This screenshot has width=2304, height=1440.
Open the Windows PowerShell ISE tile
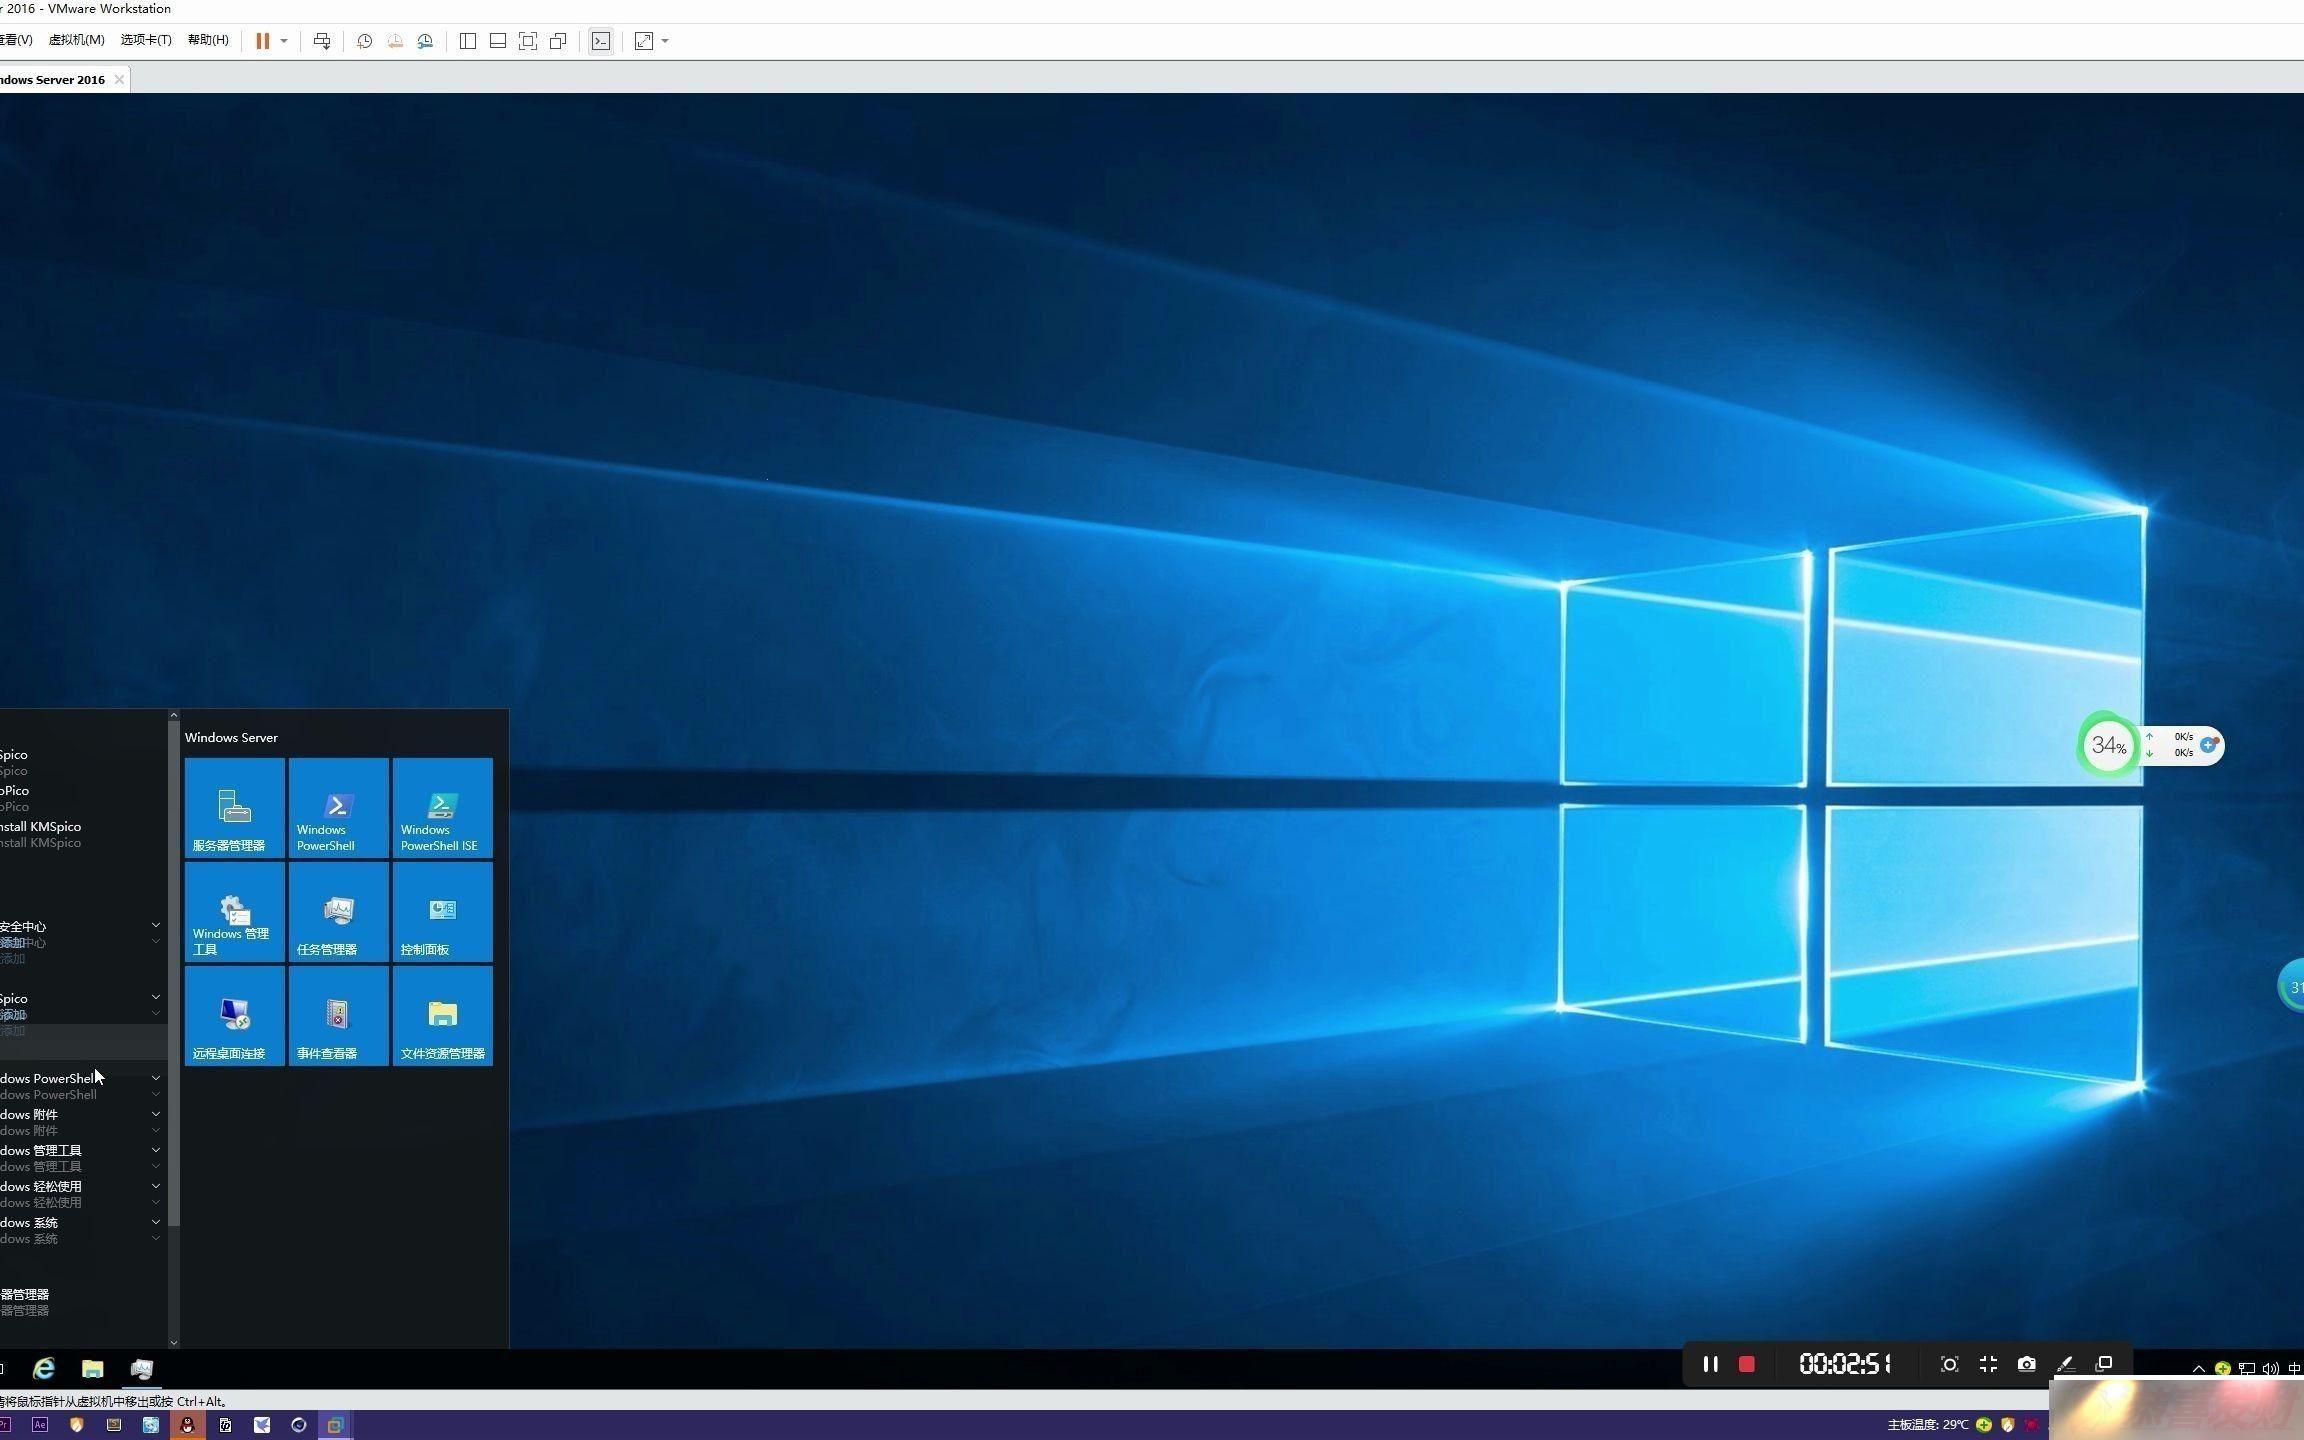pos(442,807)
